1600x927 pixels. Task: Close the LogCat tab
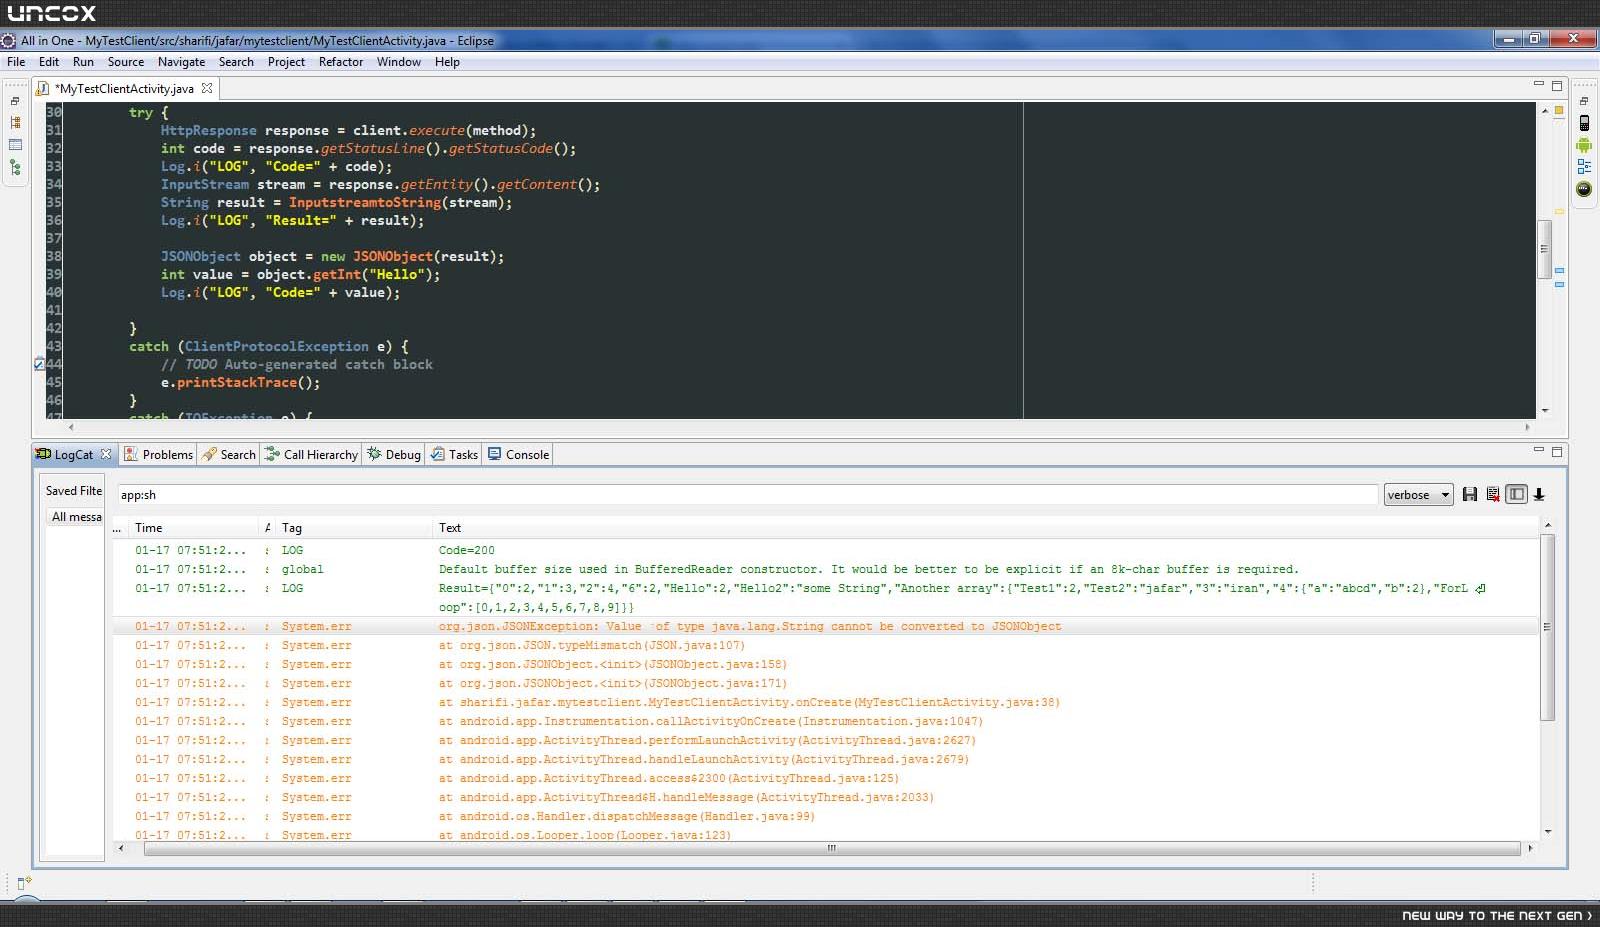point(106,454)
